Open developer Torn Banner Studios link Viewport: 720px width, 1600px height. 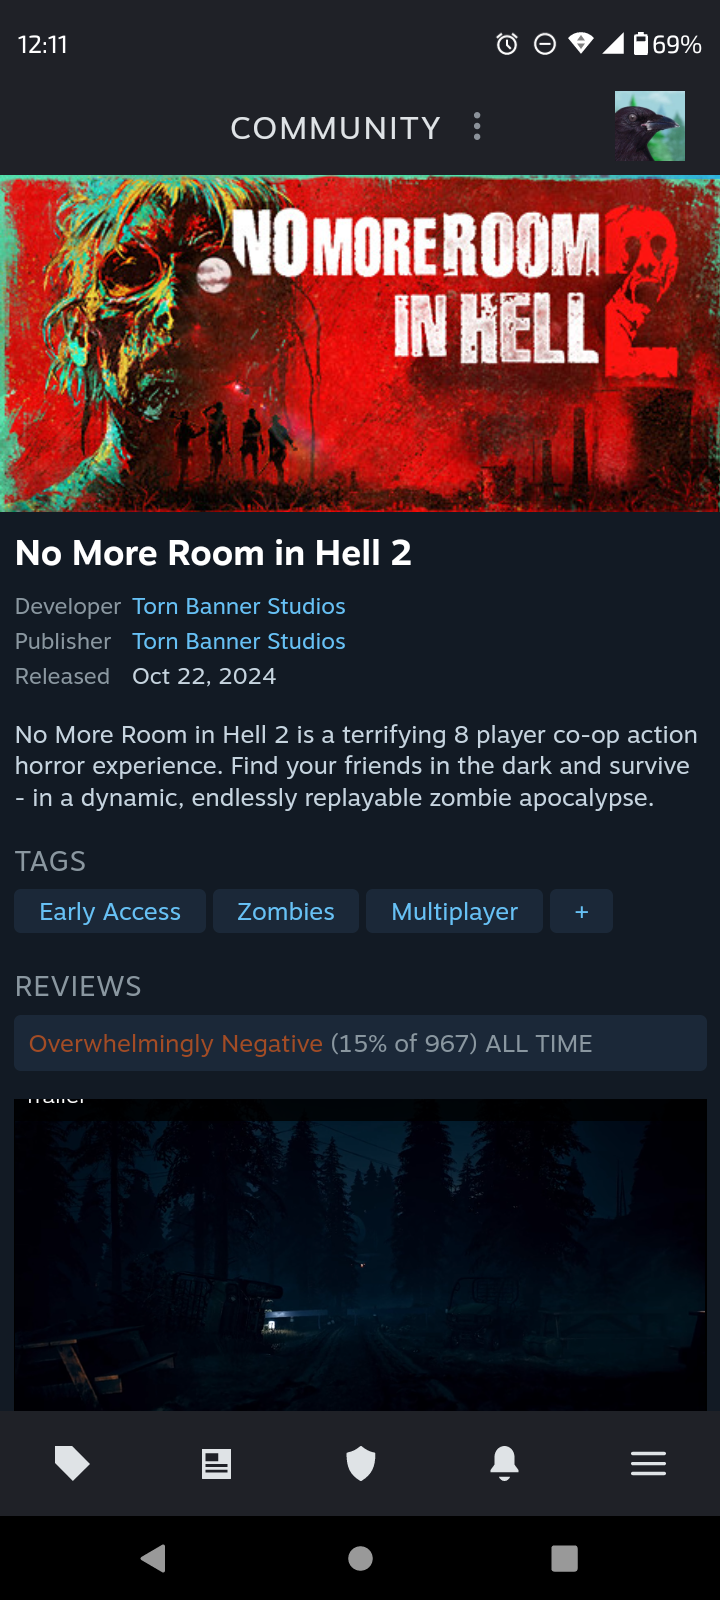239,606
